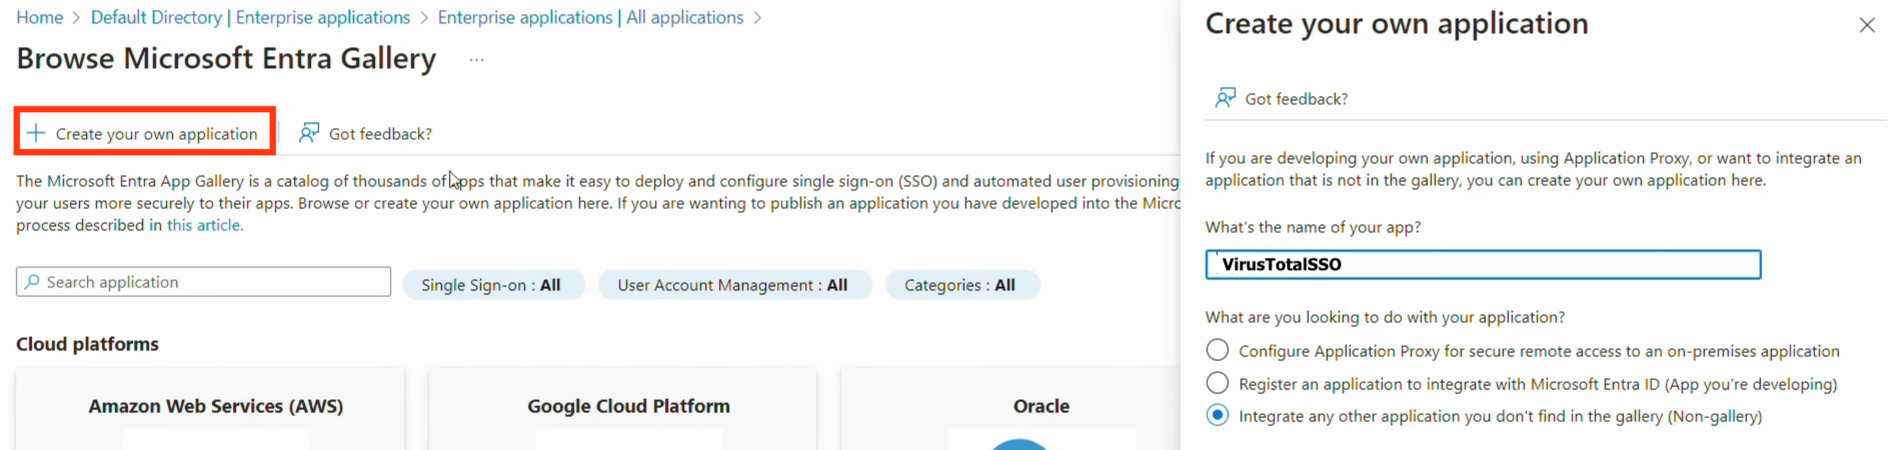Select Configure Application Proxy radio option
The height and width of the screenshot is (450, 1891).
(x=1217, y=350)
